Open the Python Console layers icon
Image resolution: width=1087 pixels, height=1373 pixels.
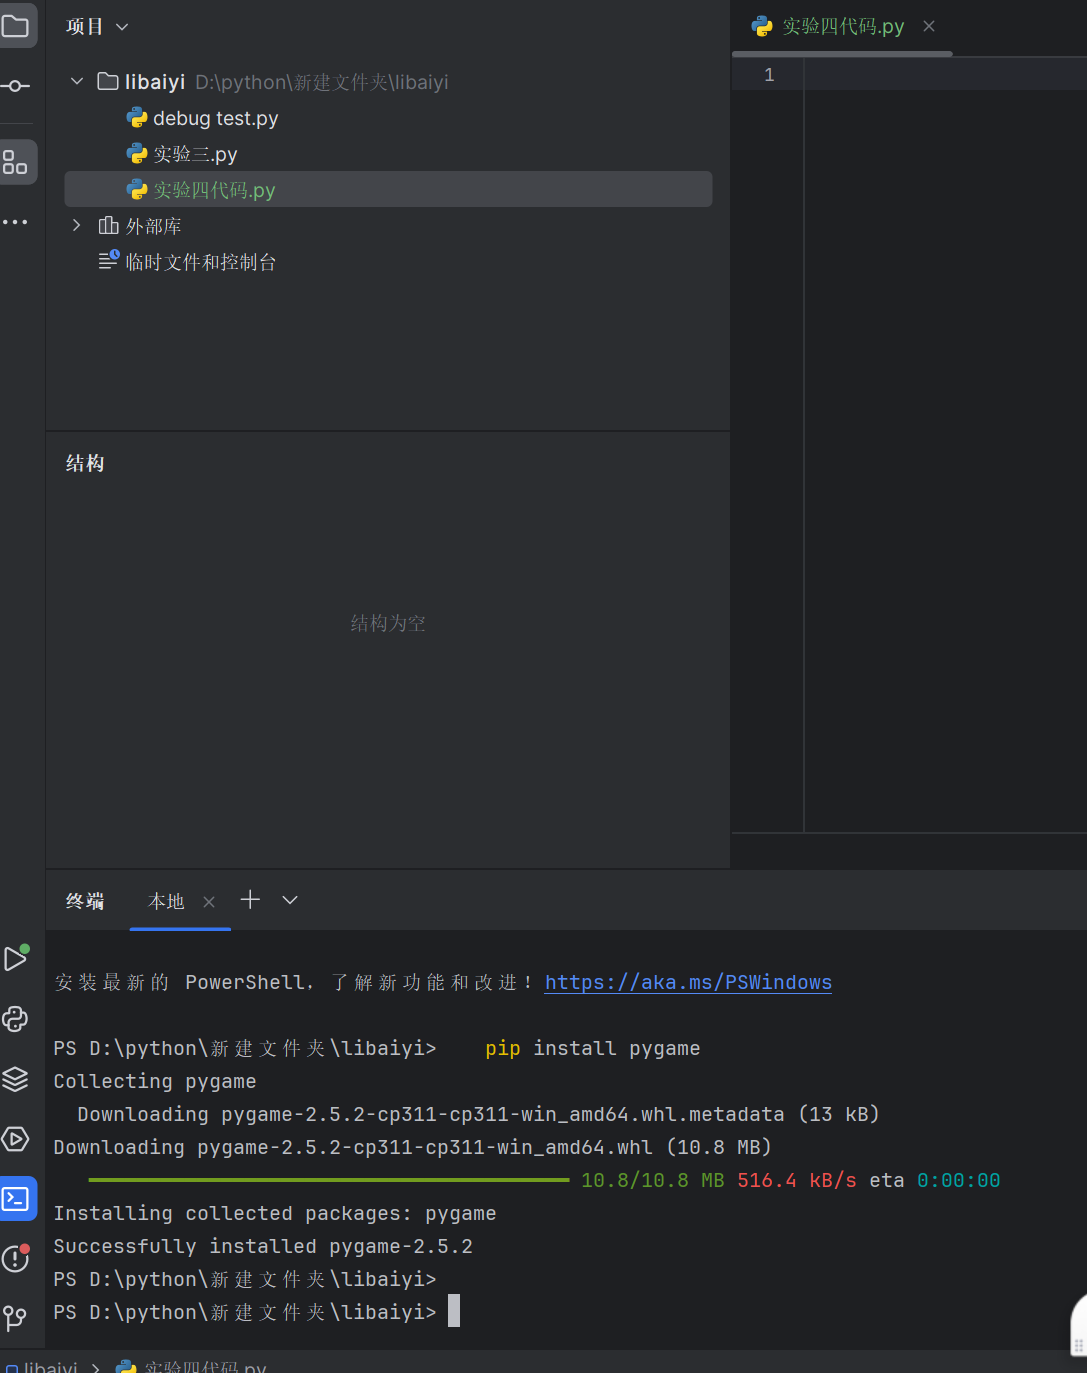16,1079
